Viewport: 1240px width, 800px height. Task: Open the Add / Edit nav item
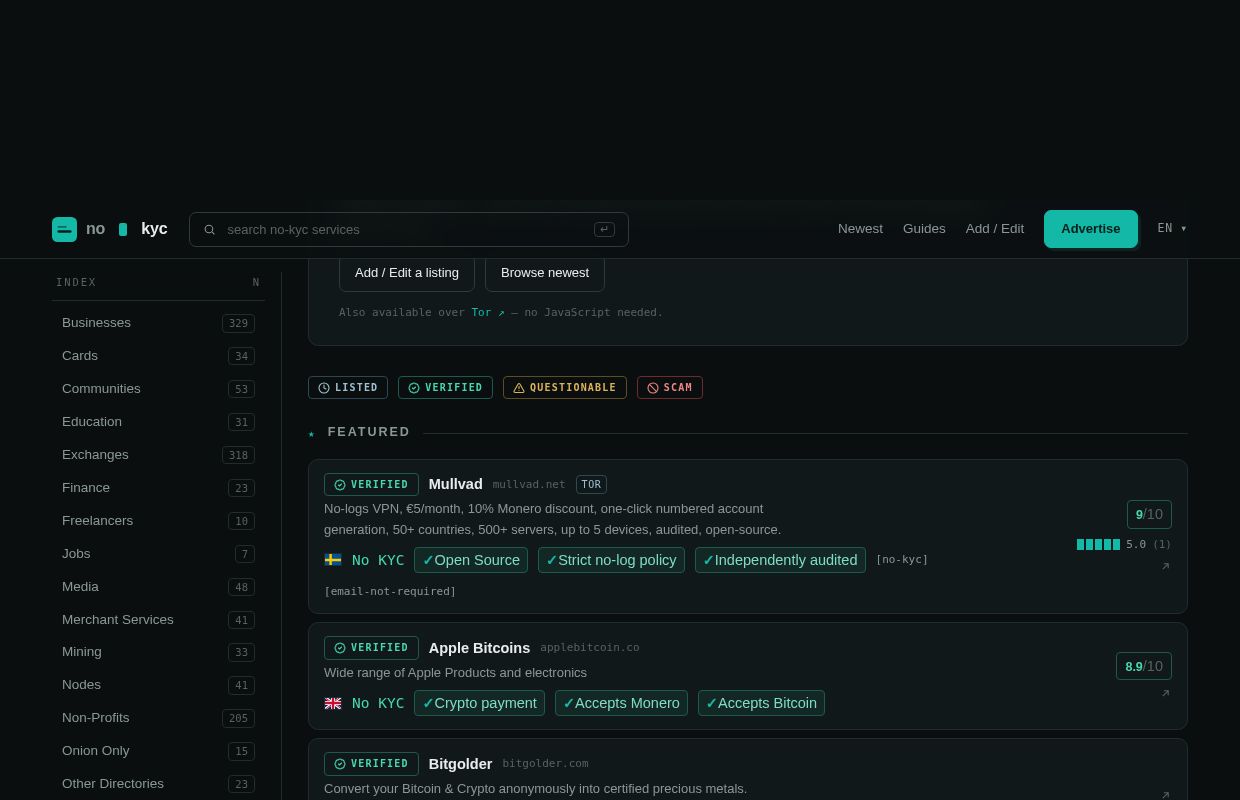click(x=995, y=228)
